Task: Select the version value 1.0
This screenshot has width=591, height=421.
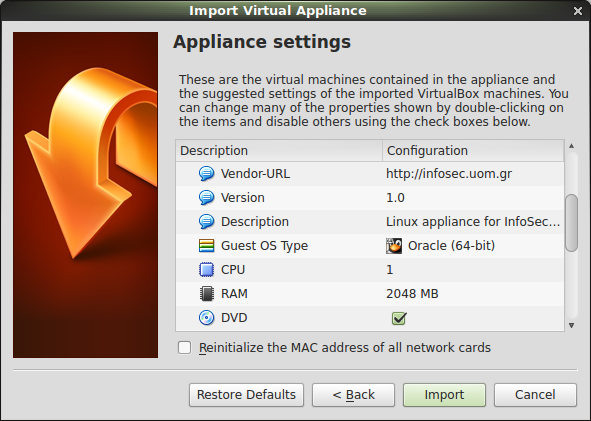Action: [x=395, y=198]
